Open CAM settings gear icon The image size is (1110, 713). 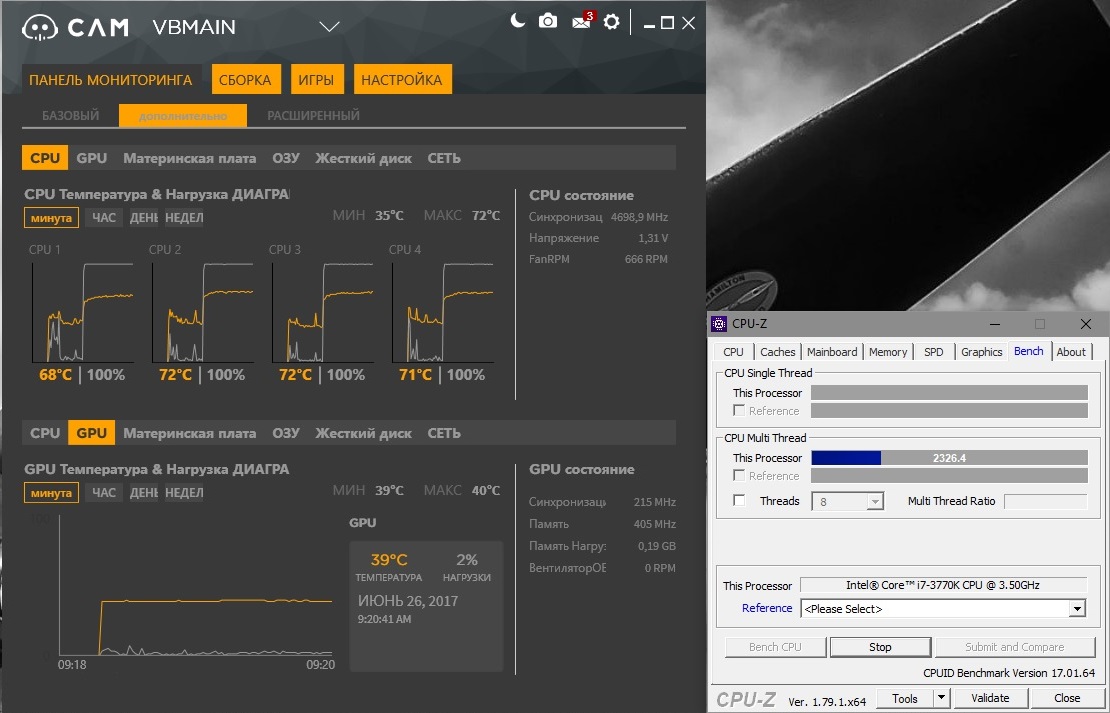(x=612, y=22)
